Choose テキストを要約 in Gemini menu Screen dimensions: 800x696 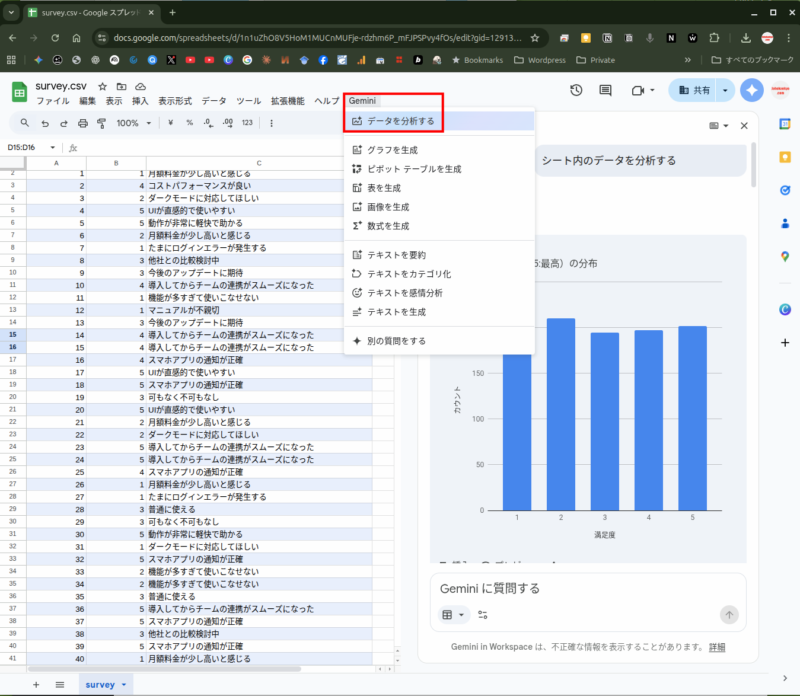click(x=396, y=255)
